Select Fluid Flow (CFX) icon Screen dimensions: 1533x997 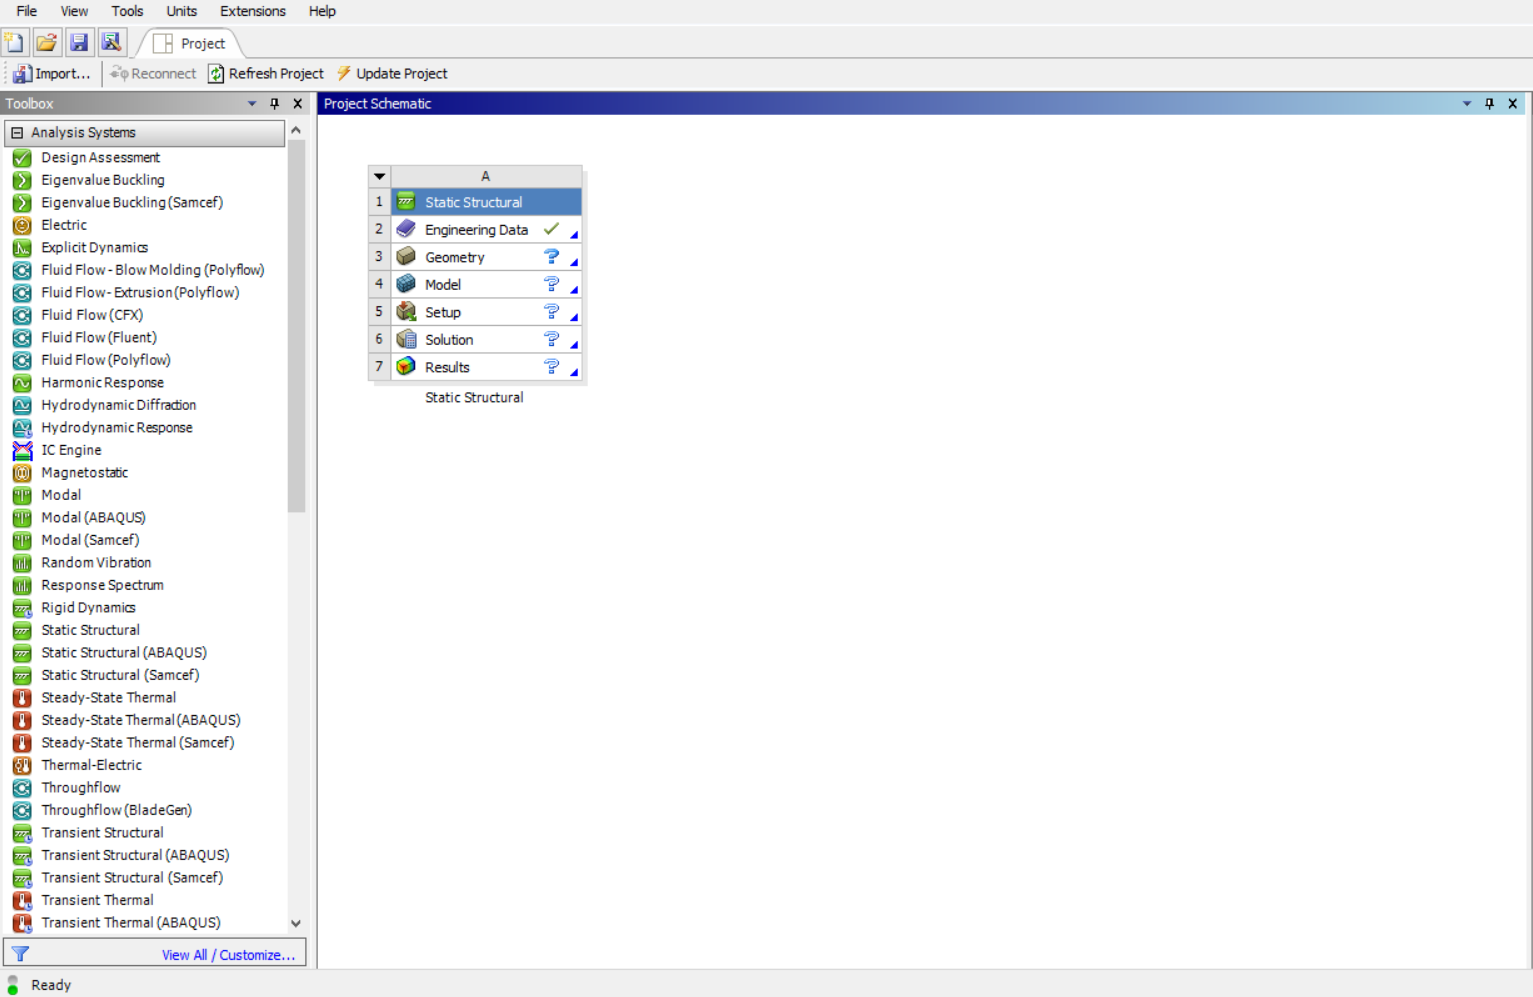click(x=22, y=315)
